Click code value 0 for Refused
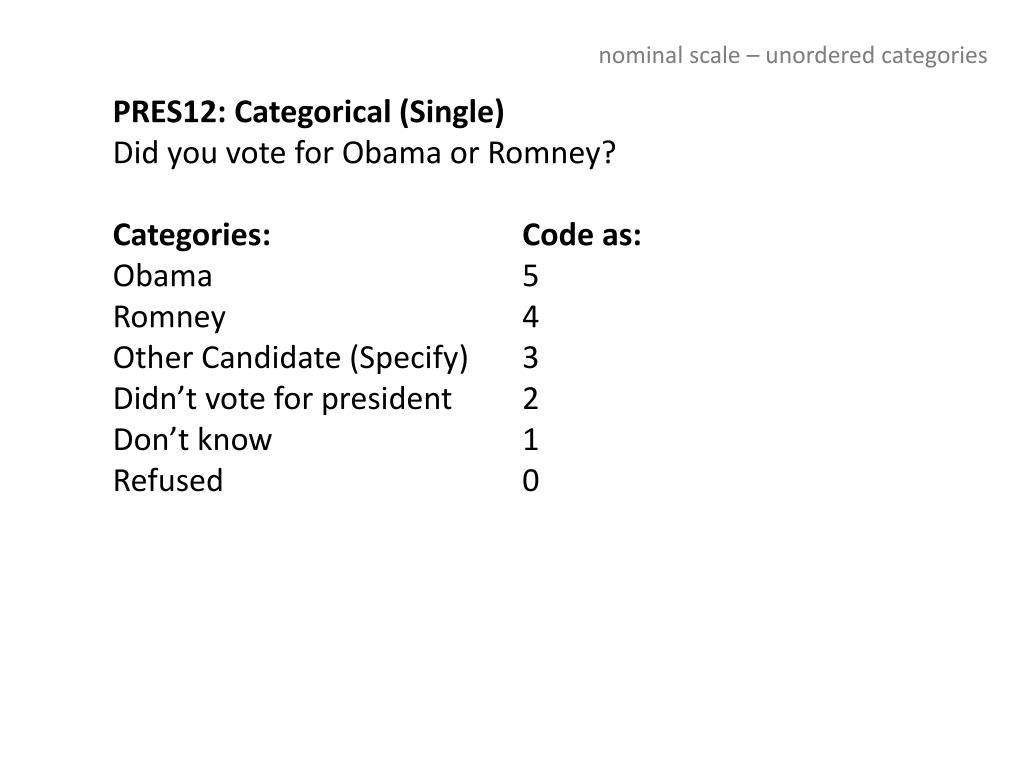 (x=530, y=481)
